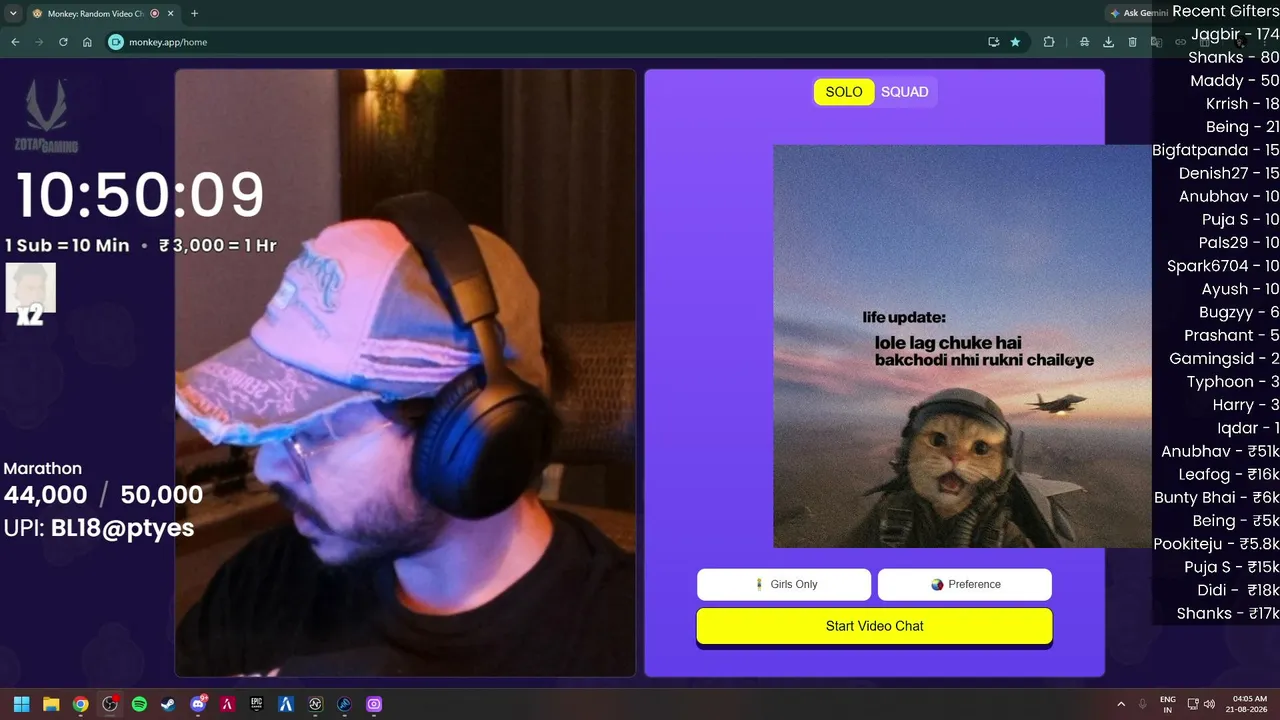Click the gifter entry Bigfatpanda - 15

[x=1215, y=150]
